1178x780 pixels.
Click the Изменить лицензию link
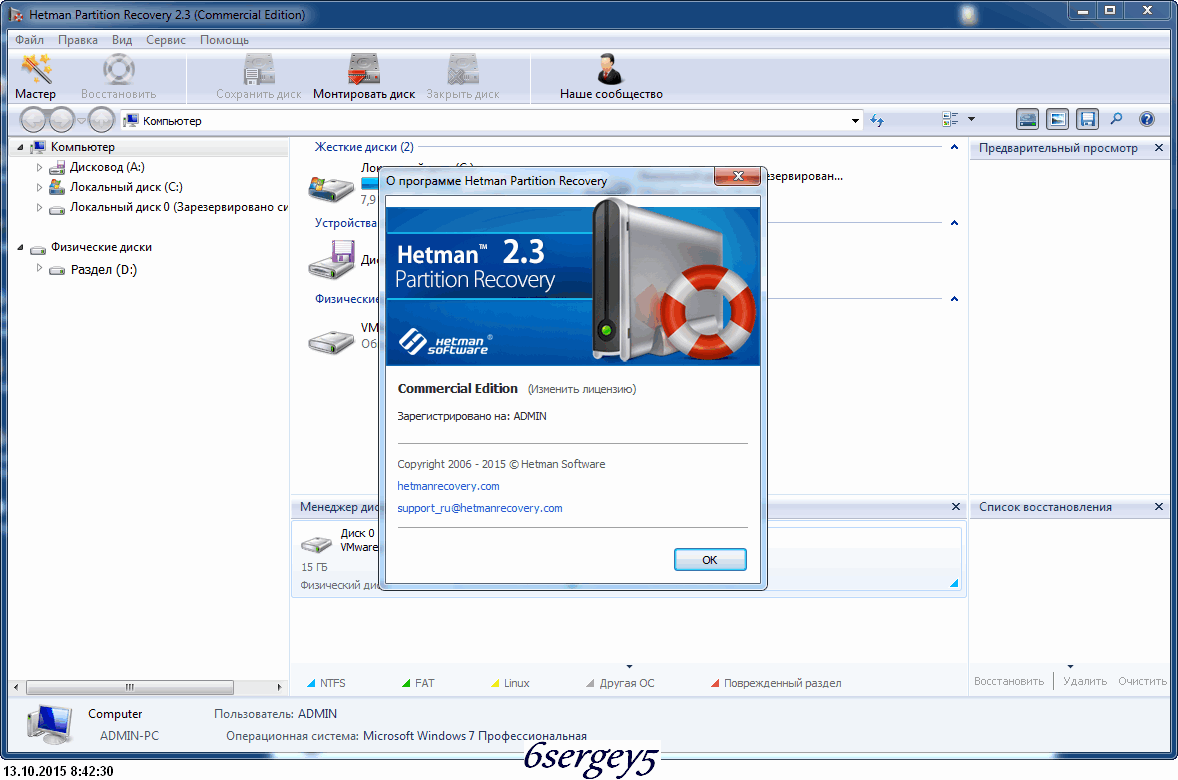[x=581, y=389]
